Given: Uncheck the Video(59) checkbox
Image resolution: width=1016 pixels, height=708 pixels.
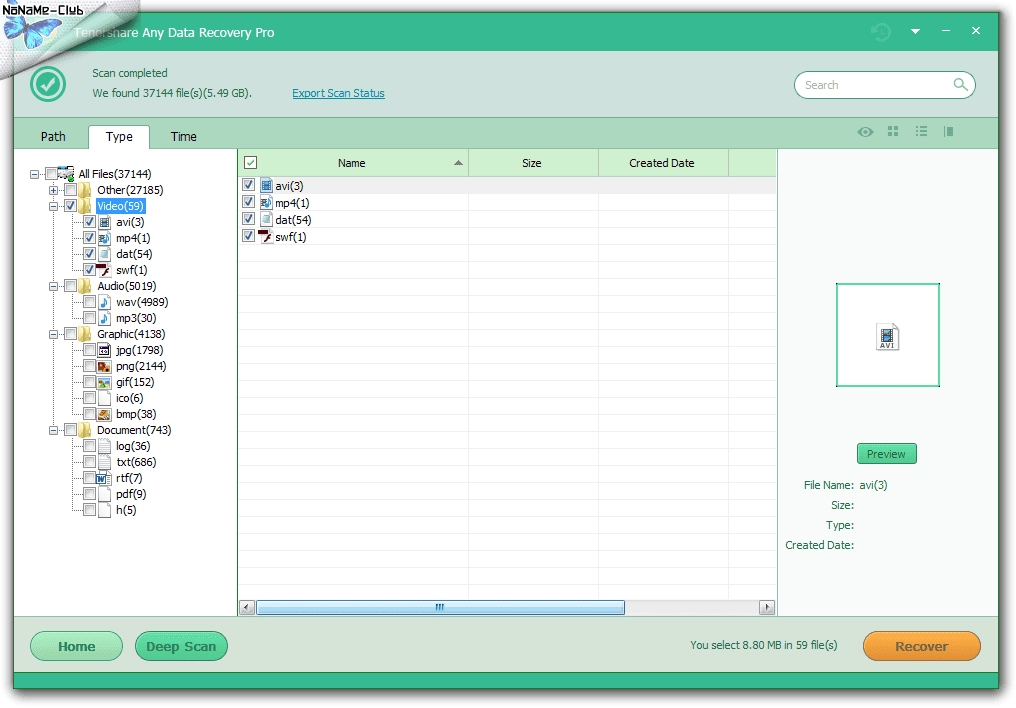Looking at the screenshot, I should (x=71, y=206).
